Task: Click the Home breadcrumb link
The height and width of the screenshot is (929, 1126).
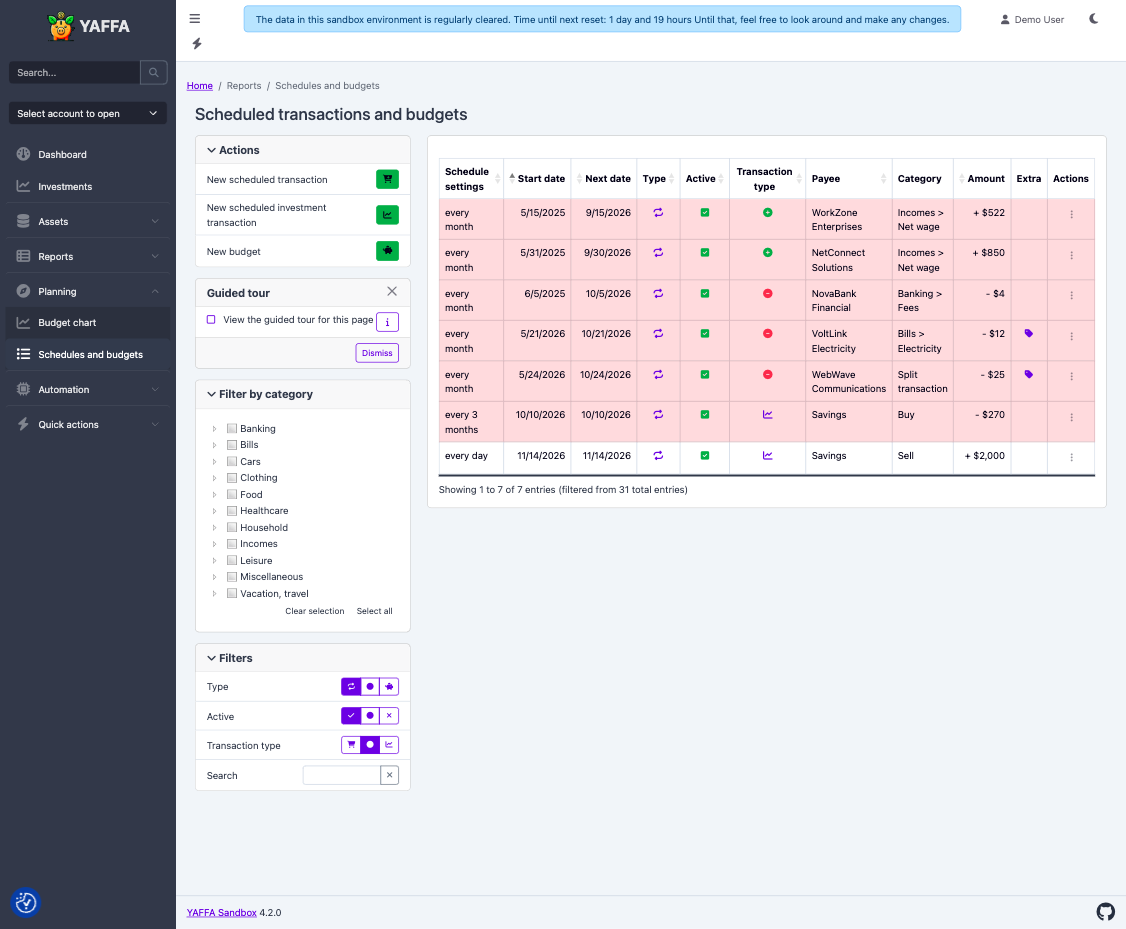Action: pos(200,85)
